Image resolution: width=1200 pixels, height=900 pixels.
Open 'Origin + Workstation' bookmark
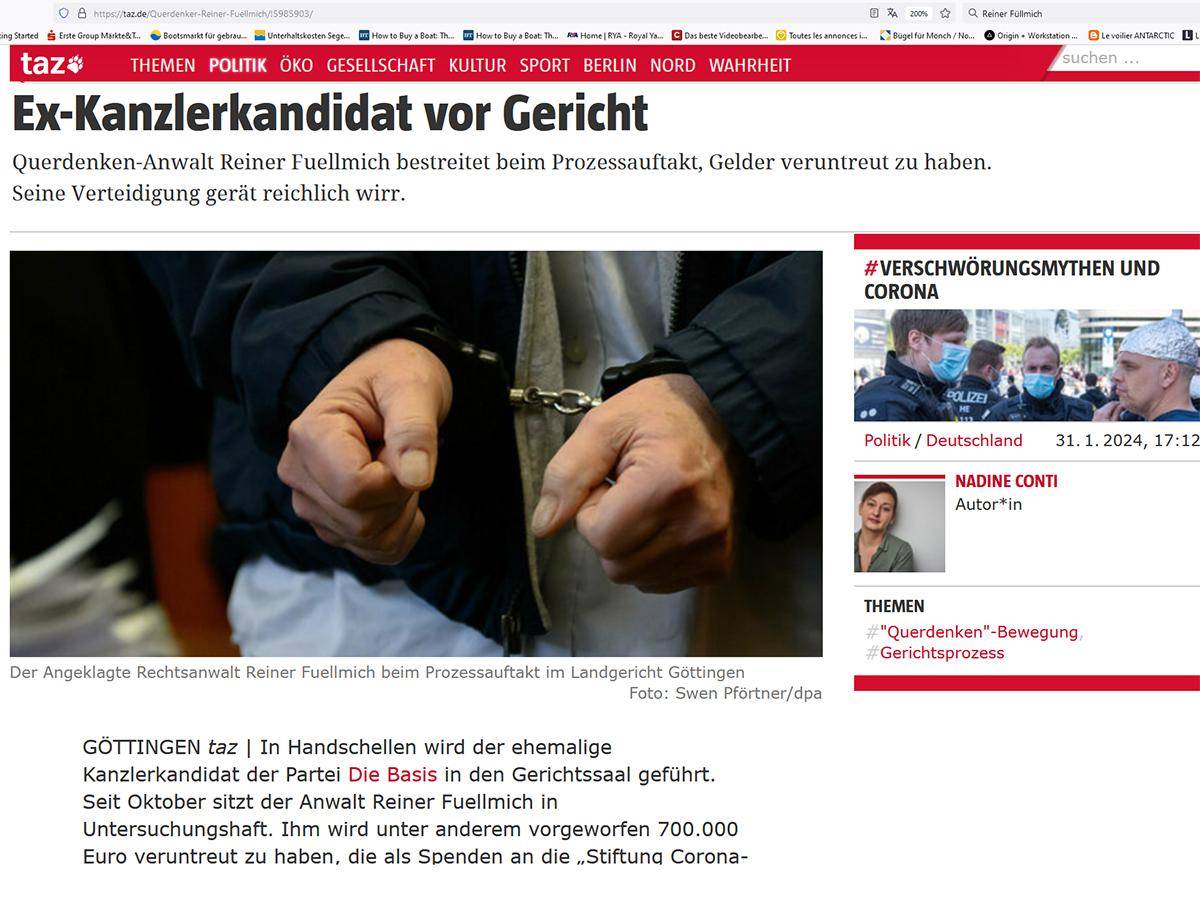pyautogui.click(x=1031, y=35)
